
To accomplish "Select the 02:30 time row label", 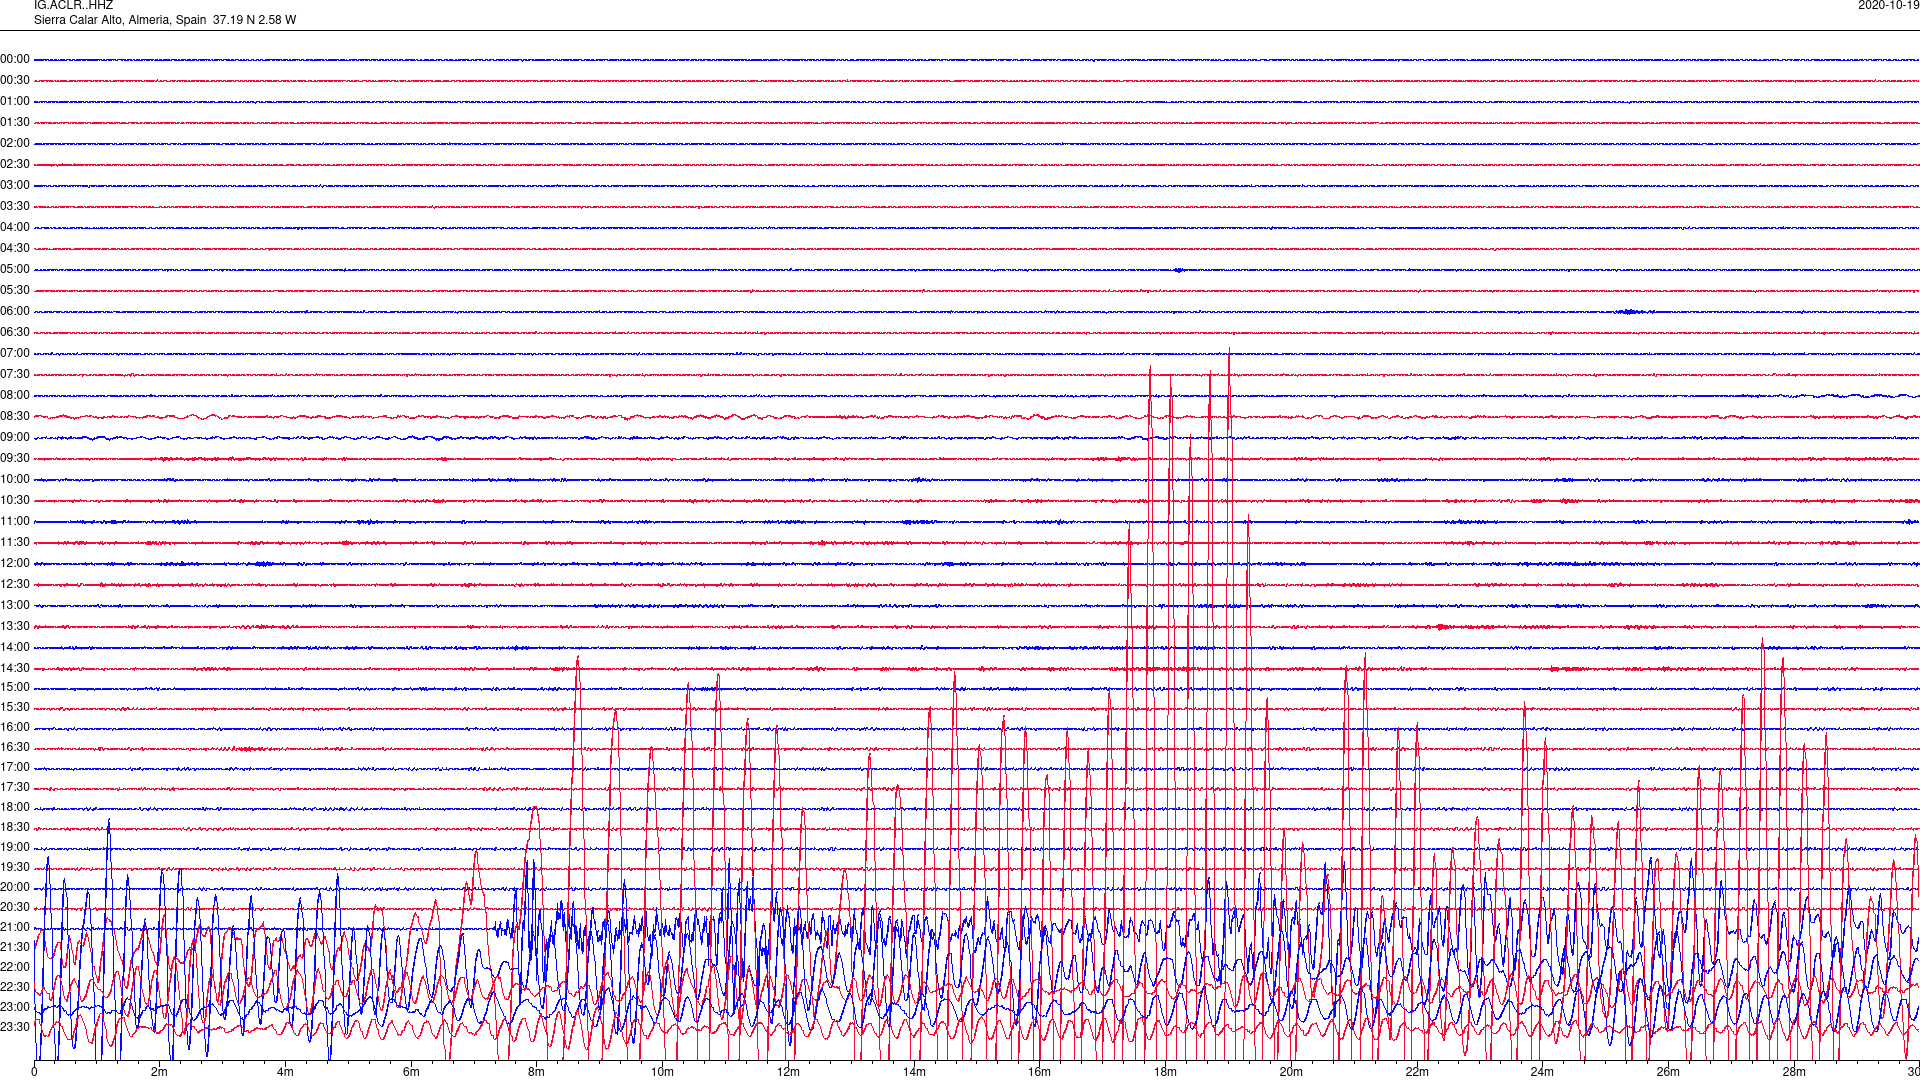I will point(15,164).
